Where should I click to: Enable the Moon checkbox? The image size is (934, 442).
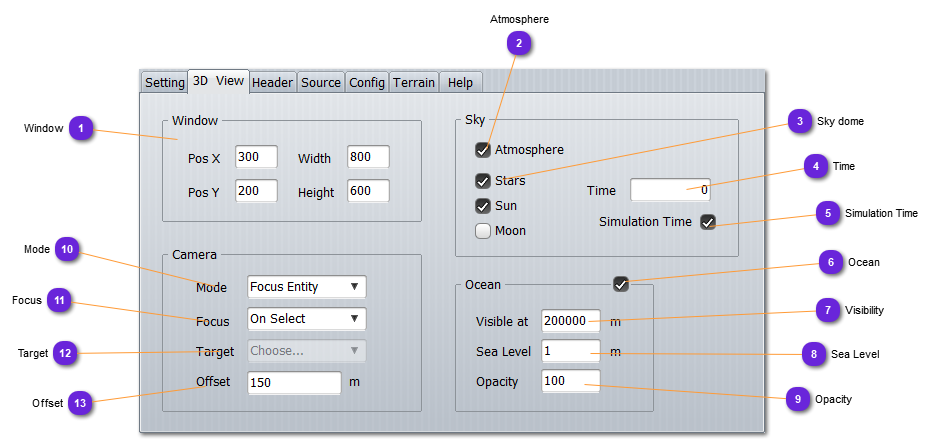(x=483, y=231)
